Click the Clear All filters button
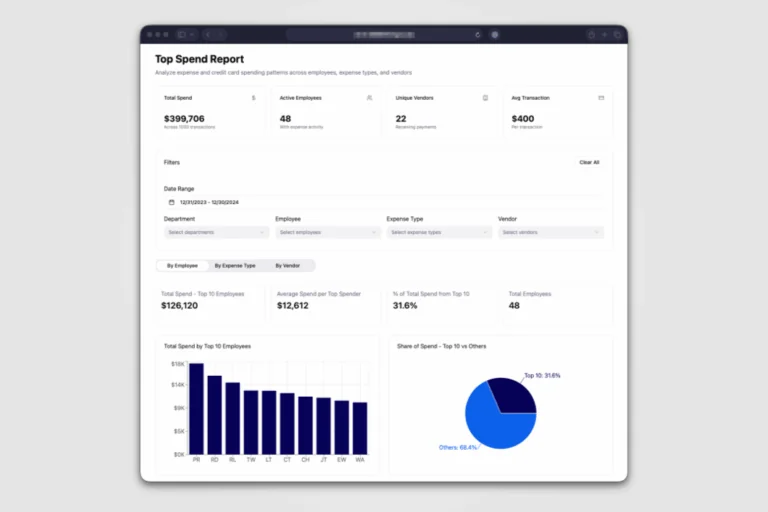Viewport: 768px width, 512px height. point(589,162)
